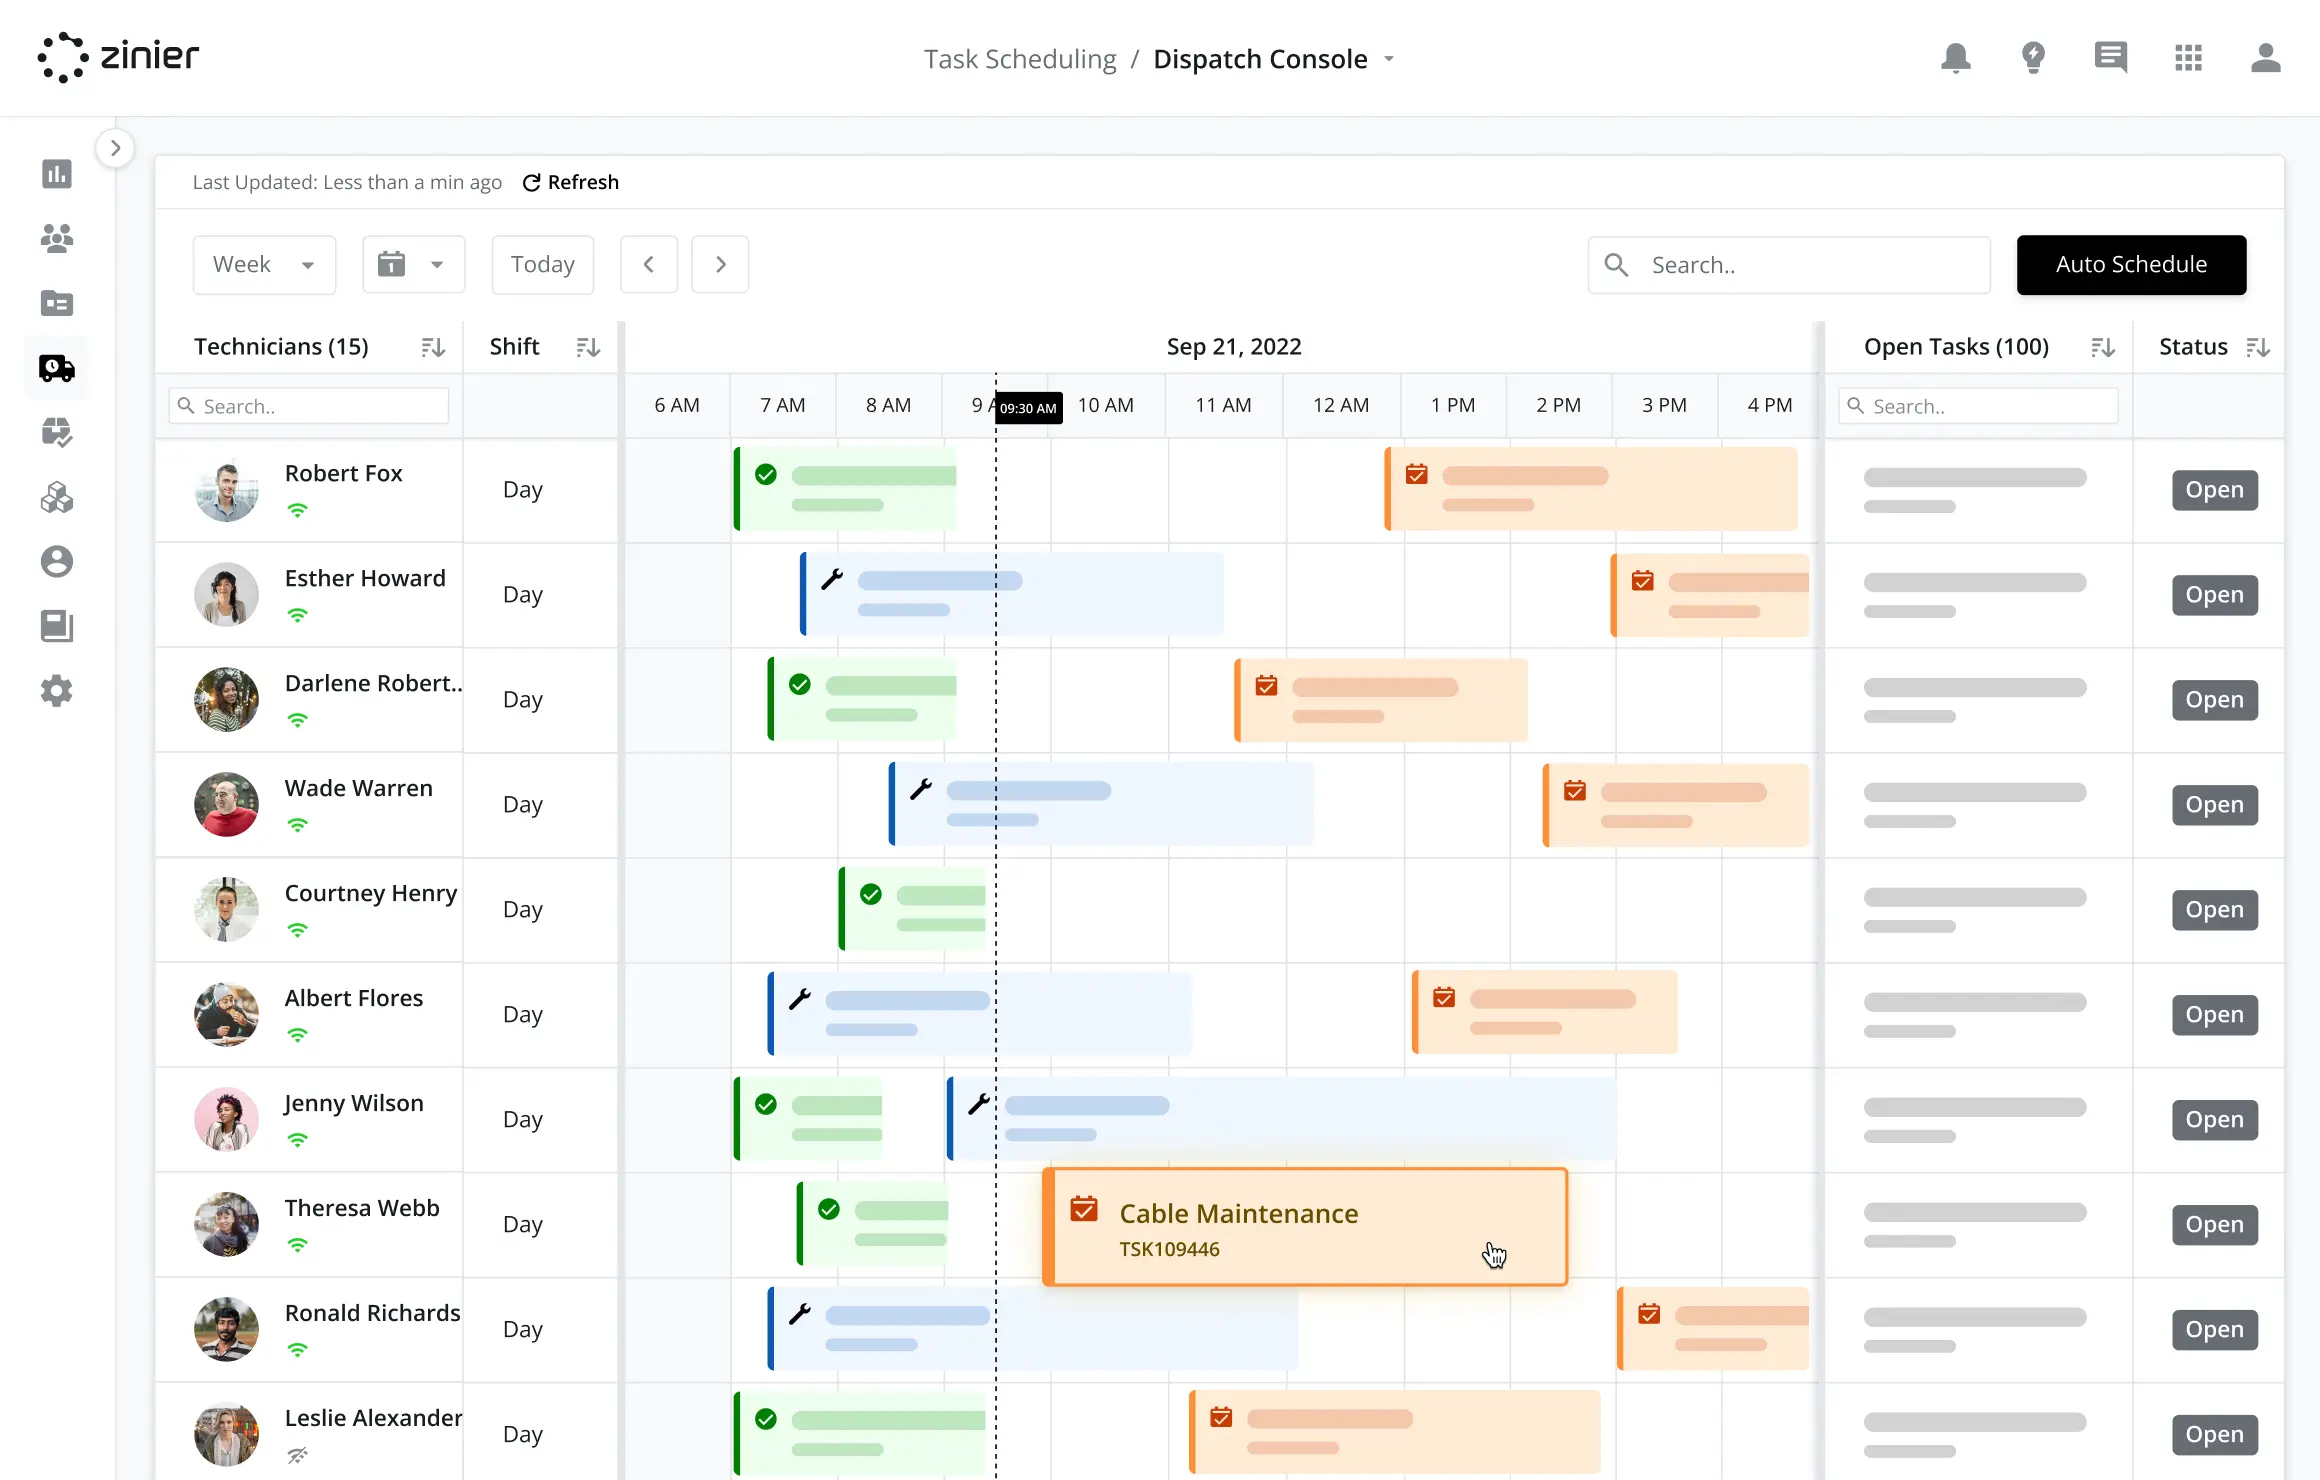This screenshot has height=1480, width=2320.
Task: Go to previous period arrow
Action: coord(649,265)
